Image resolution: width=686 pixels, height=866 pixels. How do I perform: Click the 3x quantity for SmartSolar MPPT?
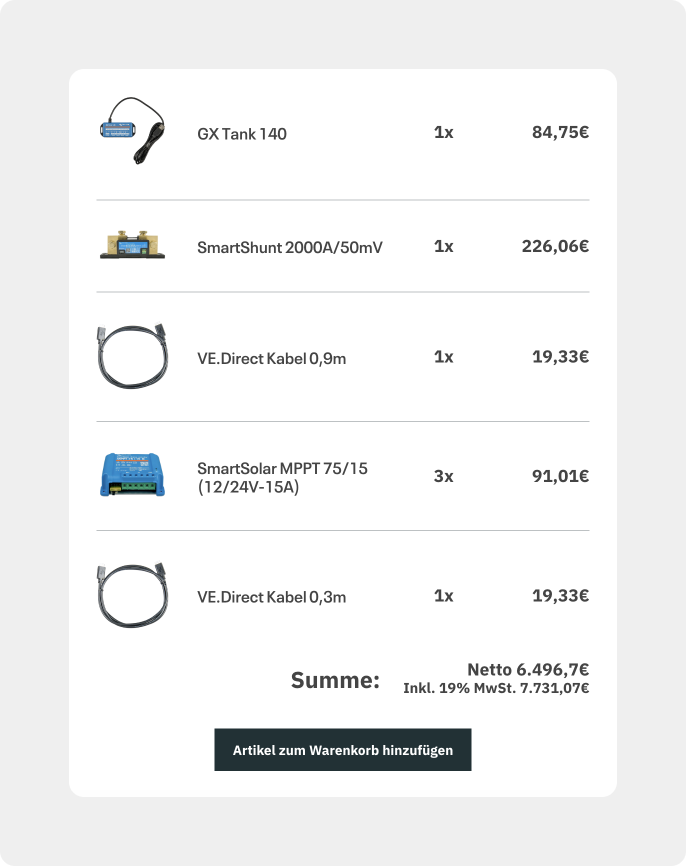443,476
